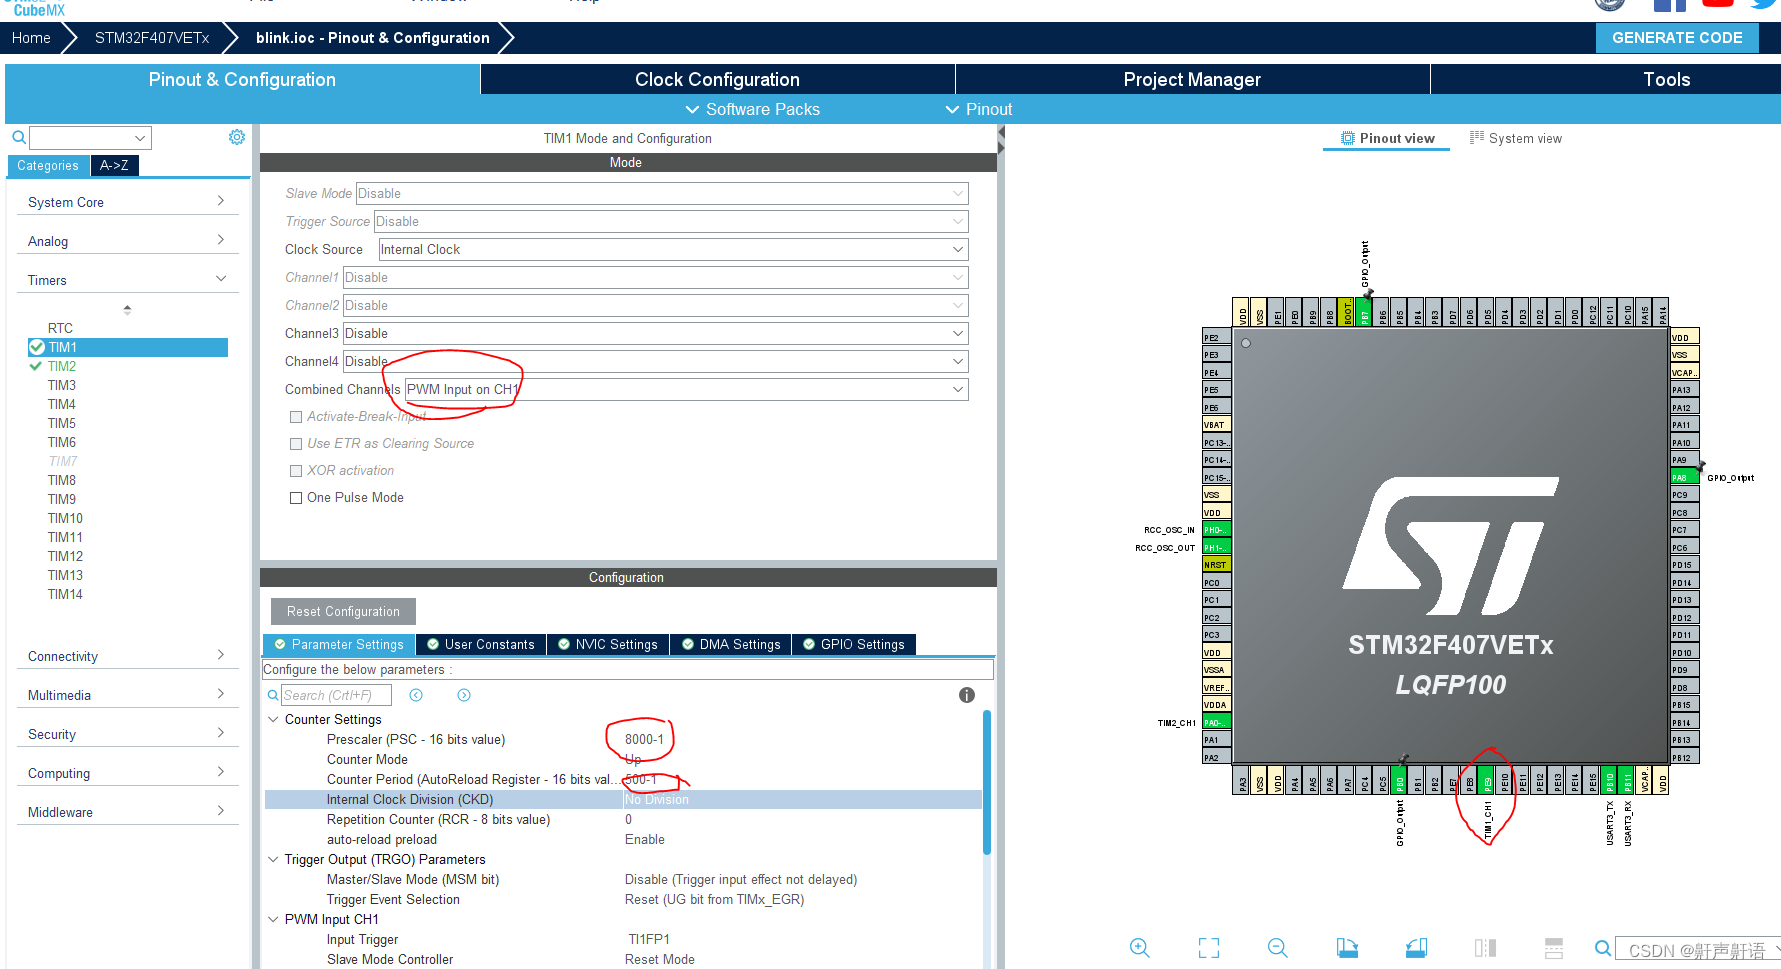Click the parameter Search (Ctrl+F) field
This screenshot has width=1781, height=969.
click(x=336, y=695)
